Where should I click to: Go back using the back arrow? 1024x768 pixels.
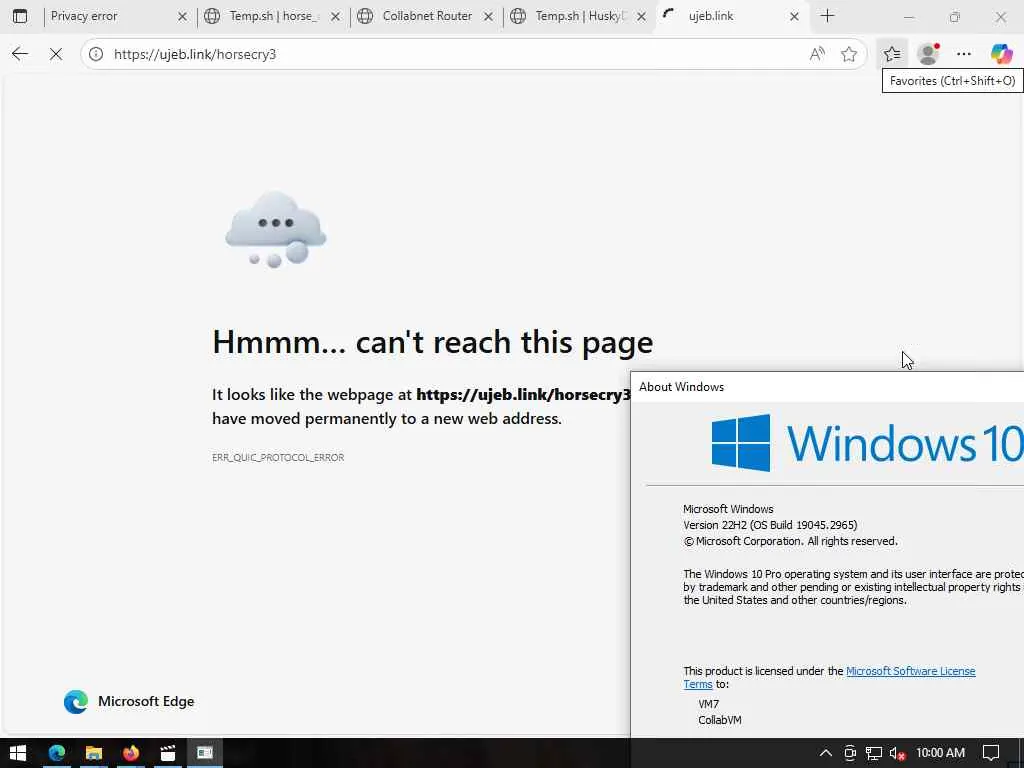pyautogui.click(x=20, y=54)
